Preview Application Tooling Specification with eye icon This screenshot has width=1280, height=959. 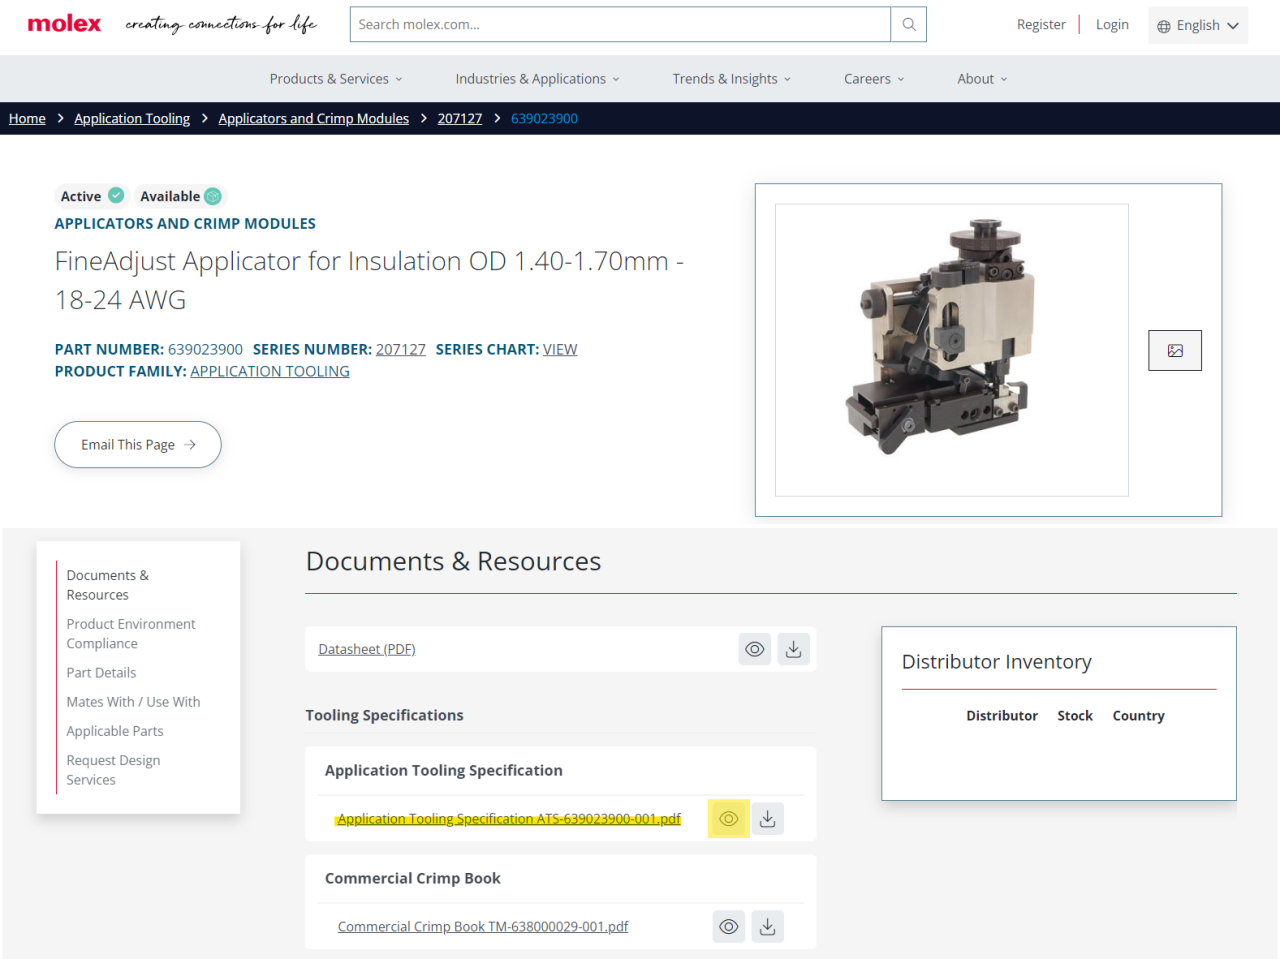729,819
